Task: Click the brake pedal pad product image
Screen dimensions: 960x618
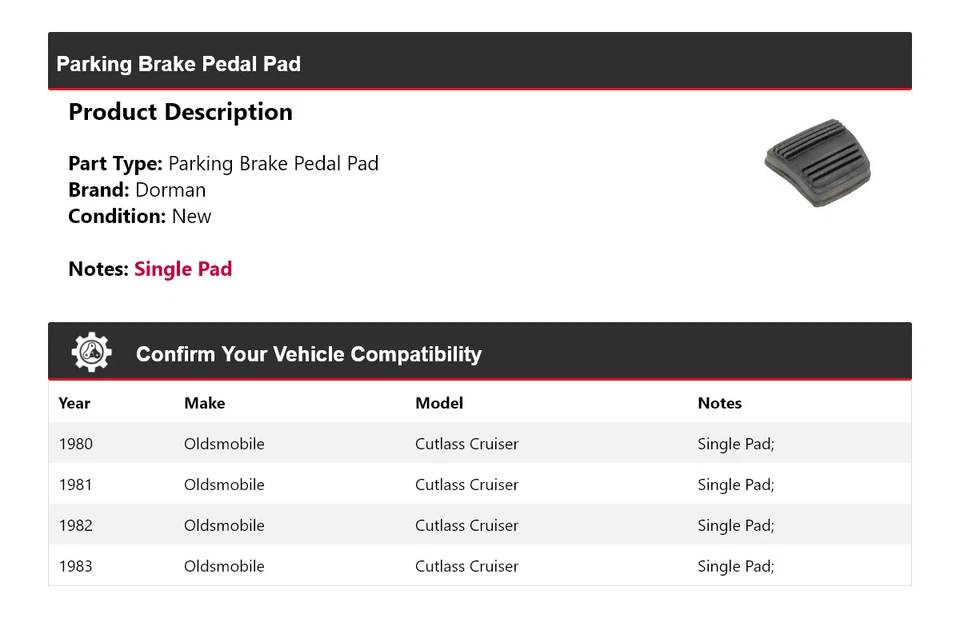Action: pos(817,163)
